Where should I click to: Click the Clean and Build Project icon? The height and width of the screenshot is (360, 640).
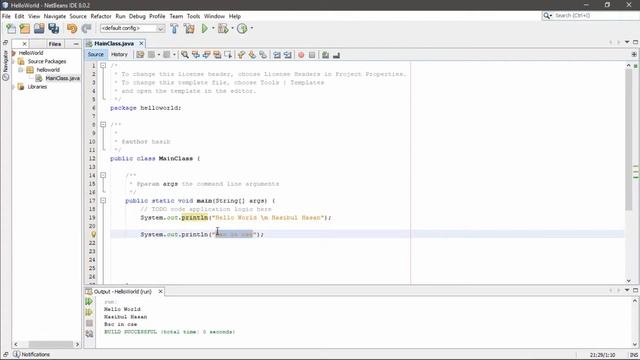point(189,28)
